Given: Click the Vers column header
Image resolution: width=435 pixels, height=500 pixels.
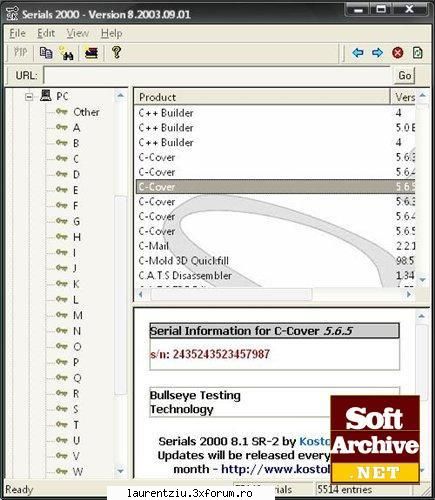Looking at the screenshot, I should (403, 97).
